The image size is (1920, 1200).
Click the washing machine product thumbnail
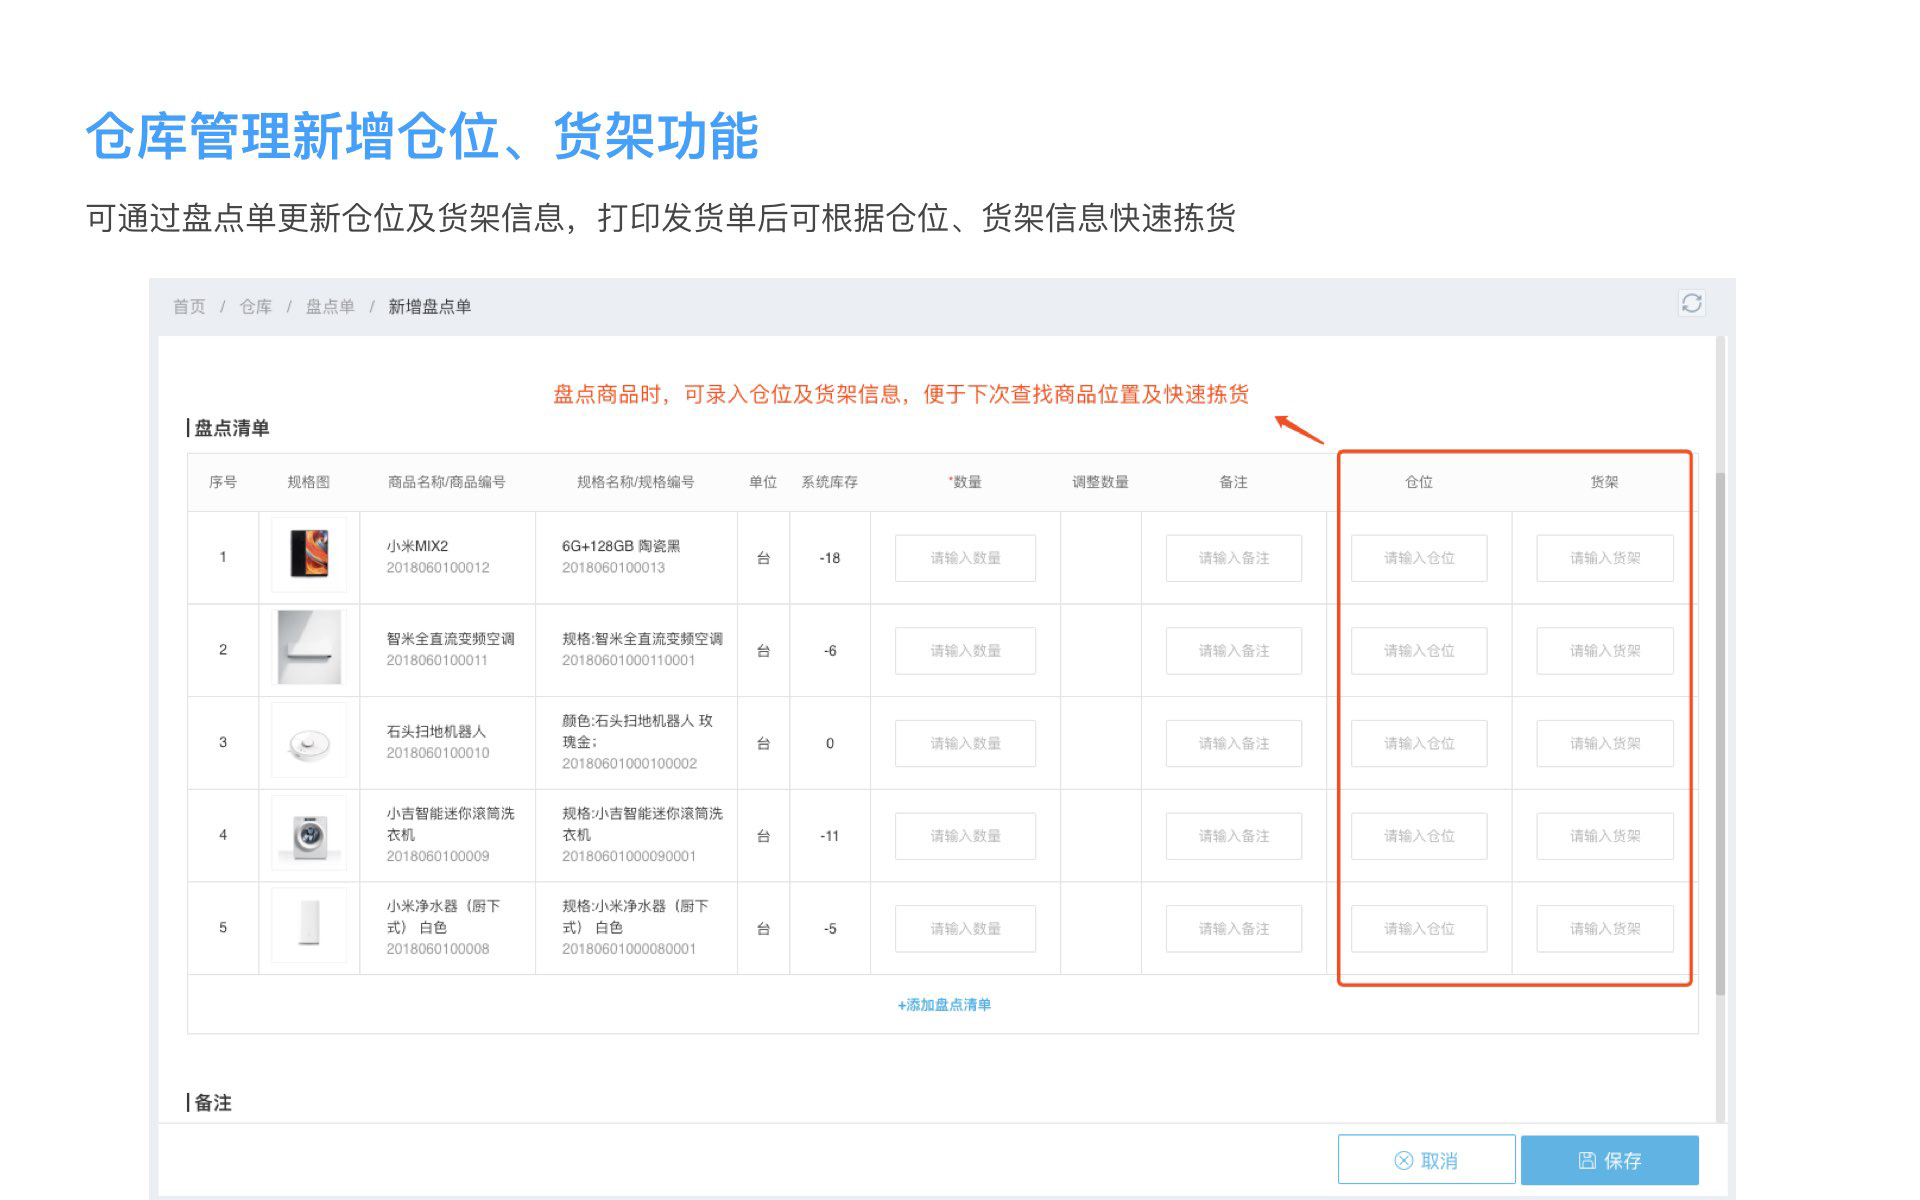pyautogui.click(x=309, y=834)
